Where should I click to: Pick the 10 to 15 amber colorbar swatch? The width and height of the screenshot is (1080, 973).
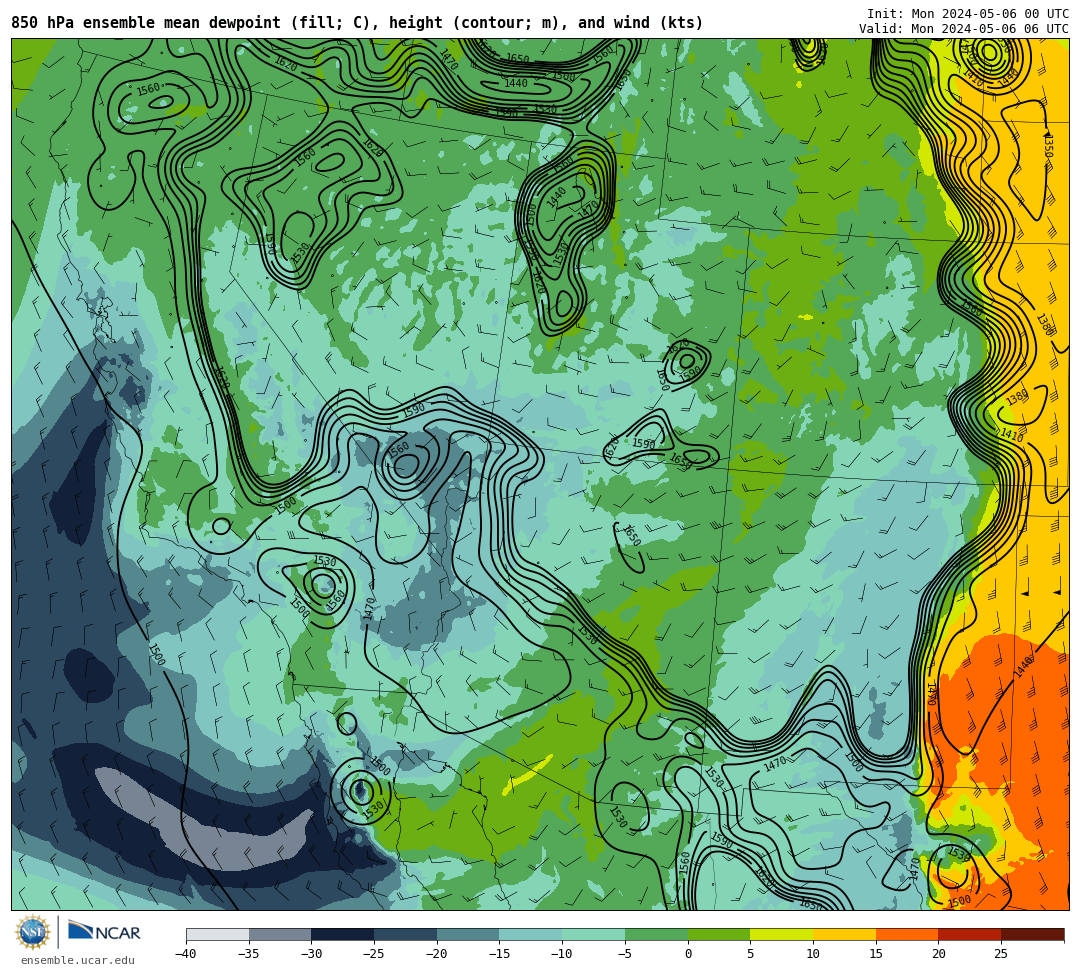pos(844,934)
